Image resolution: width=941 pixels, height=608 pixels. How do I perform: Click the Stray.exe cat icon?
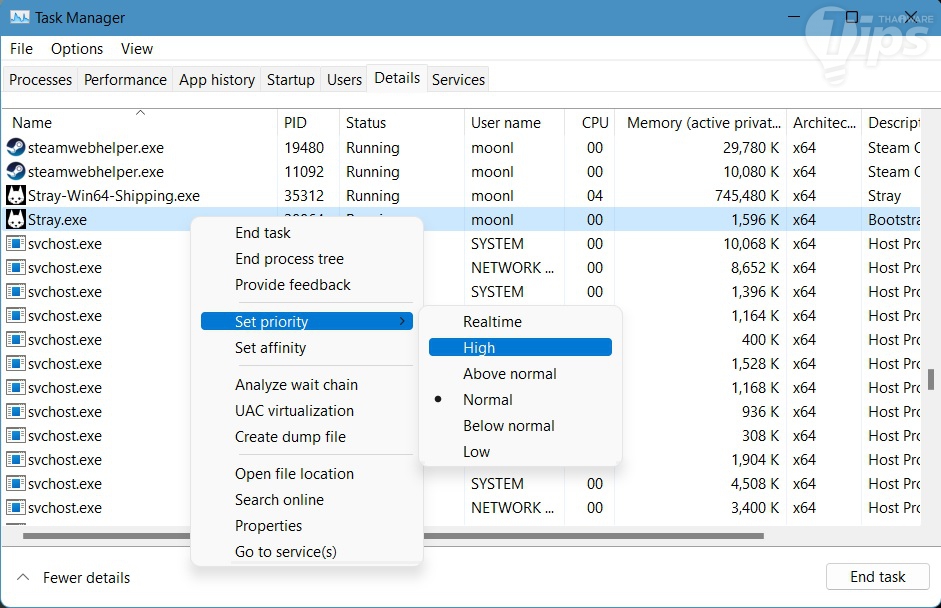[x=16, y=220]
